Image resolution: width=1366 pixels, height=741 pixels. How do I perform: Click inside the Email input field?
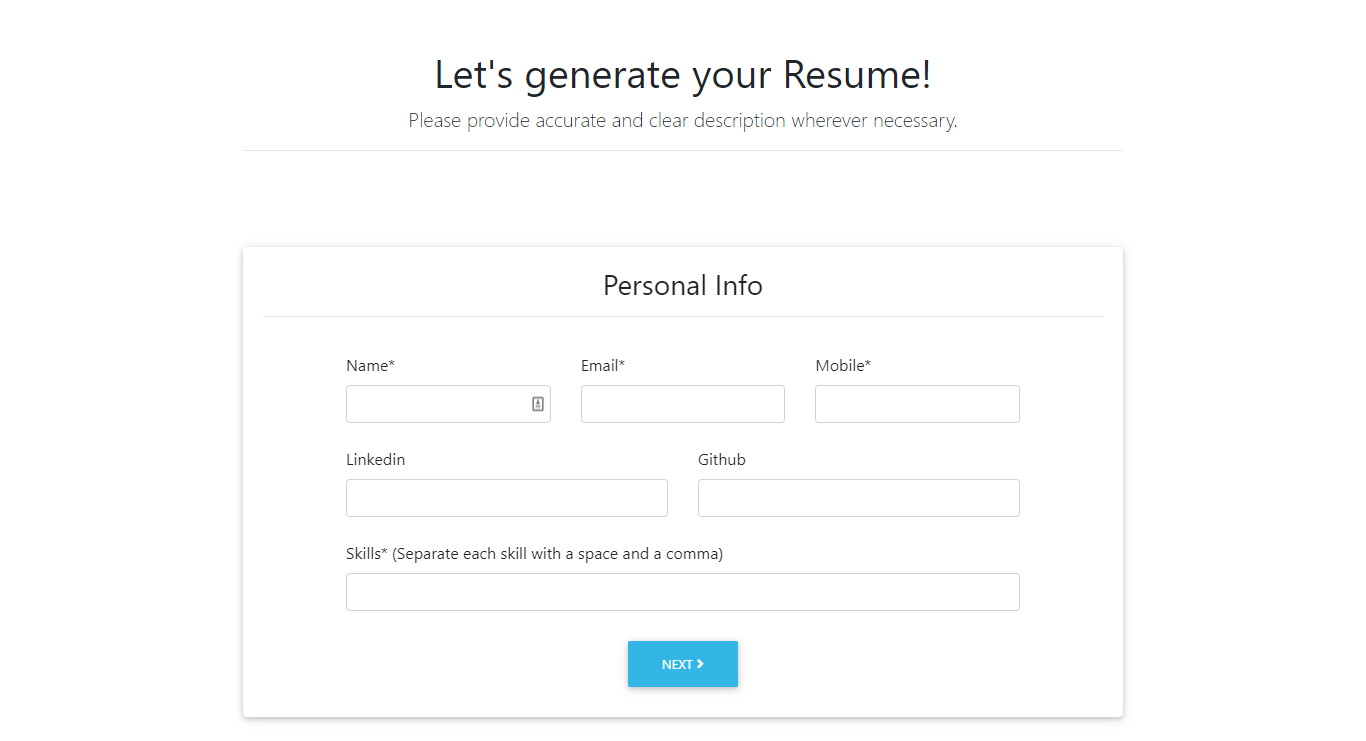point(682,403)
